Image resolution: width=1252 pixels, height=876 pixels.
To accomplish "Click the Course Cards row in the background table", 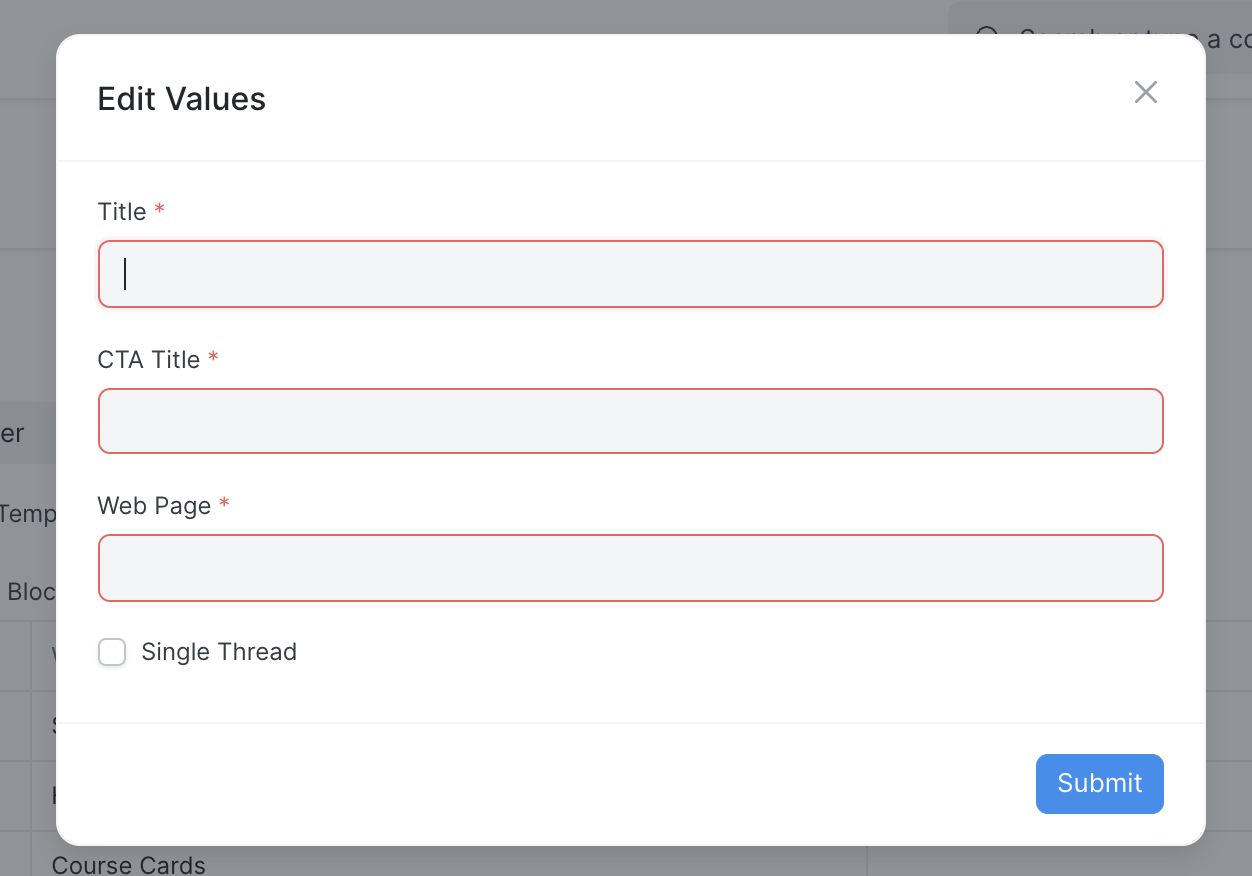I will click(128, 863).
